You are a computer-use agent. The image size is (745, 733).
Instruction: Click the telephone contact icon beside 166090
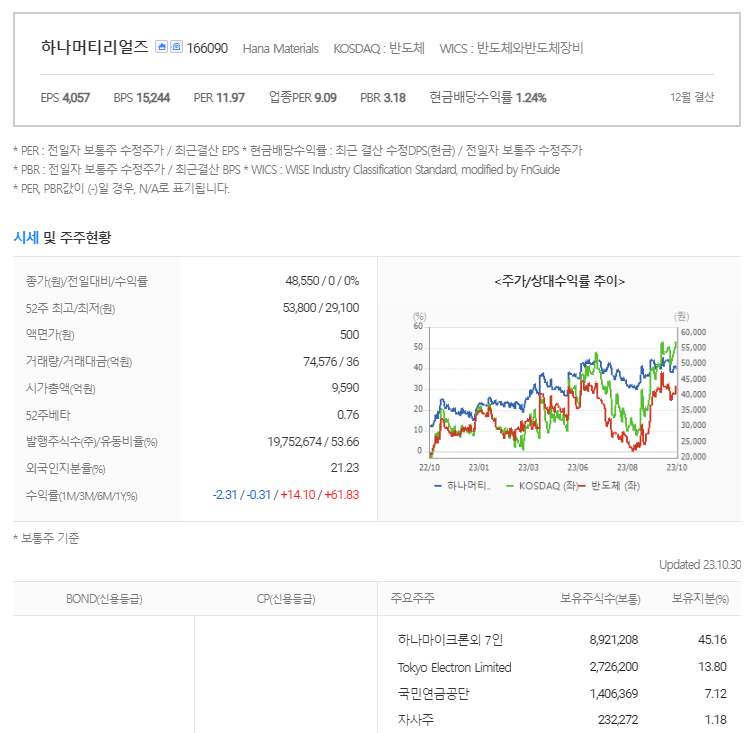tap(176, 47)
